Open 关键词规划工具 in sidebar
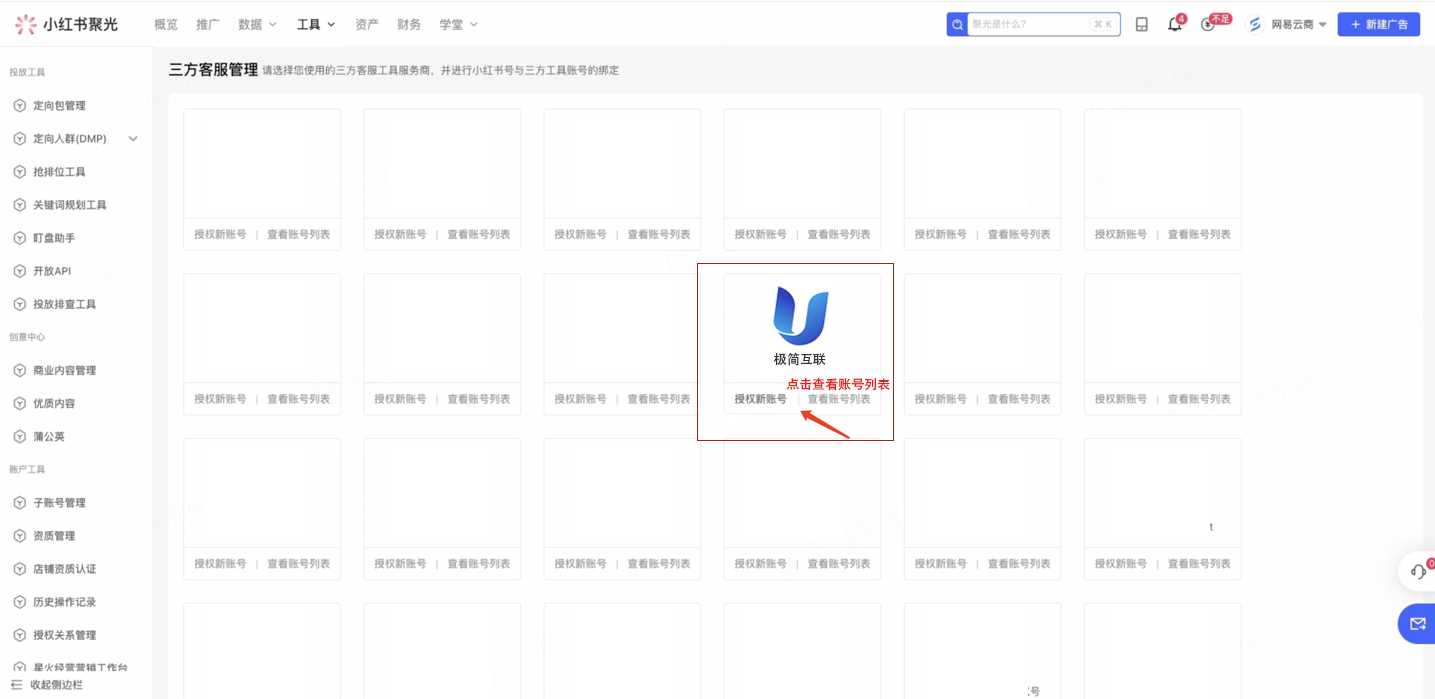Screen dimensions: 1435x699 coord(69,205)
